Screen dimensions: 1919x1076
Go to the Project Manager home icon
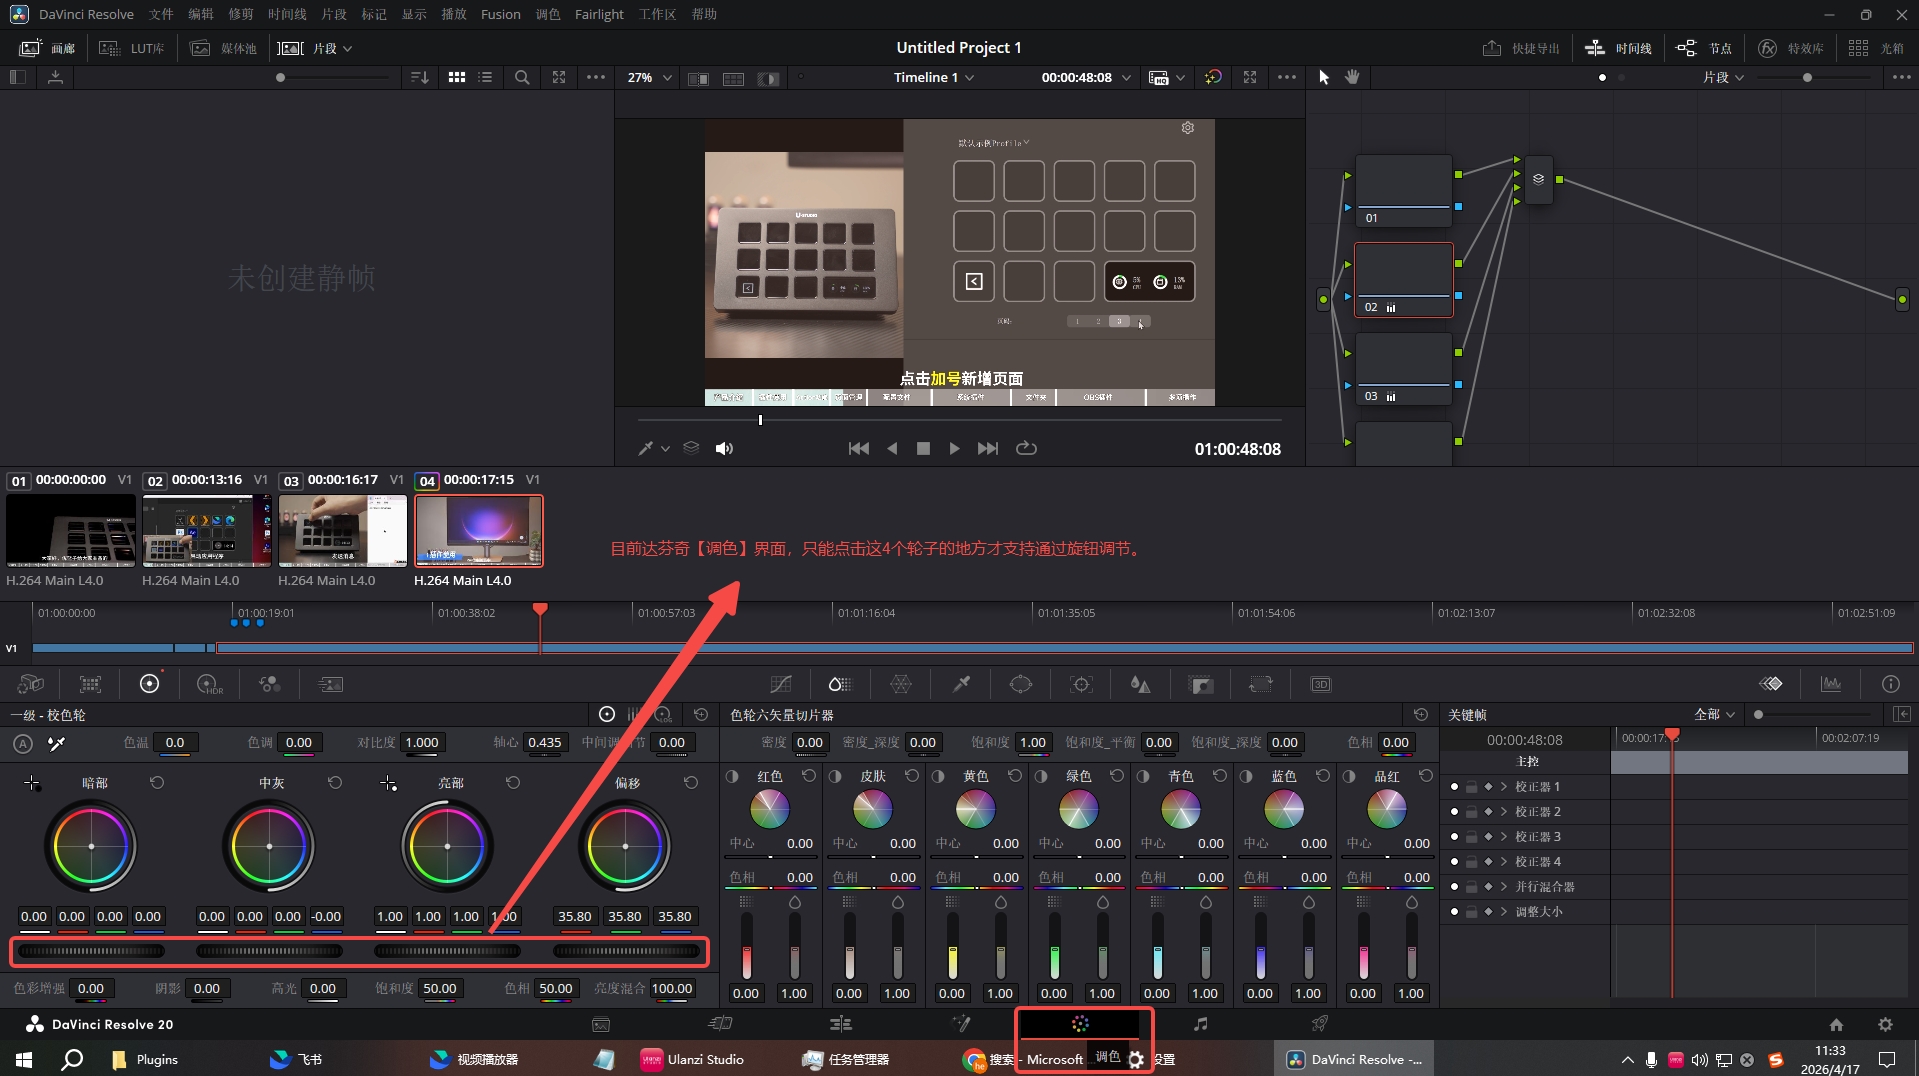coord(1836,1024)
